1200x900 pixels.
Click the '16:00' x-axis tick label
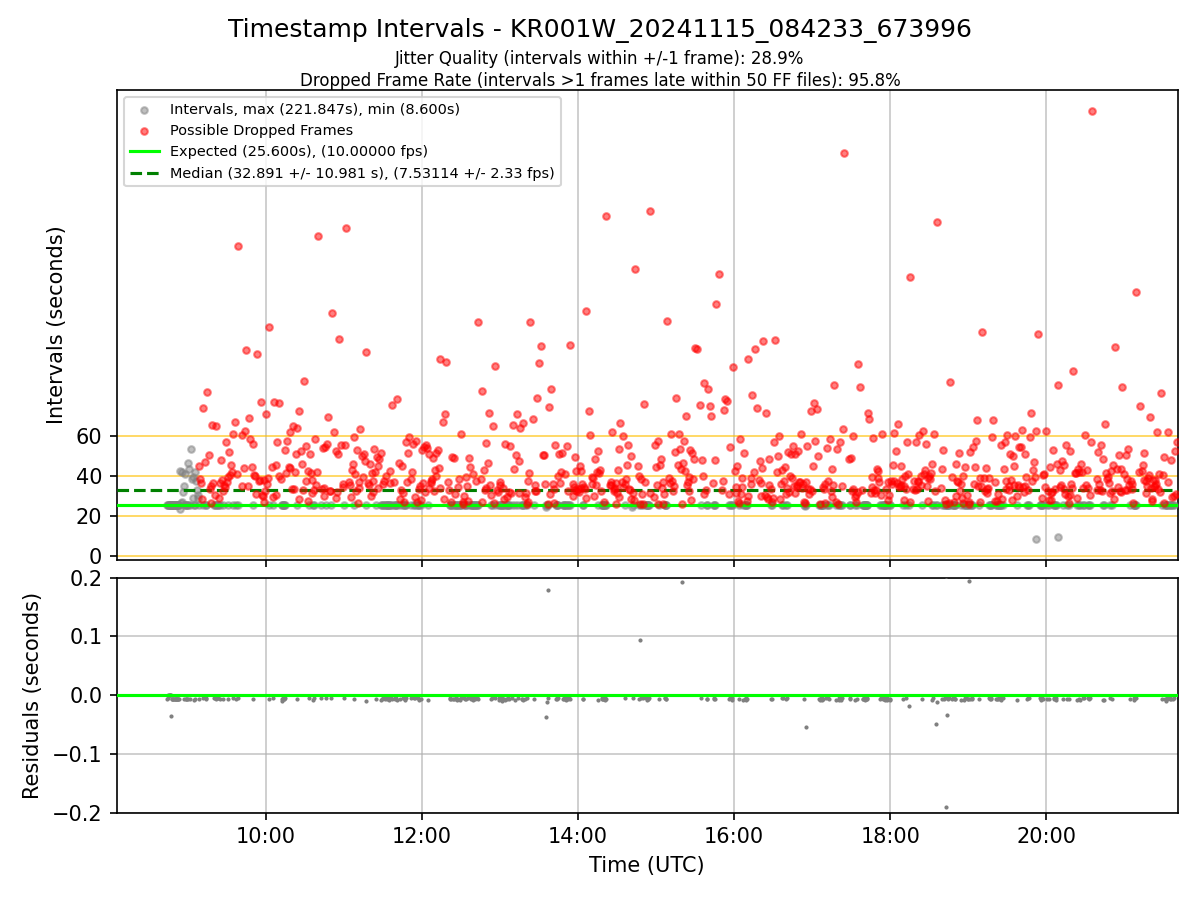click(734, 837)
